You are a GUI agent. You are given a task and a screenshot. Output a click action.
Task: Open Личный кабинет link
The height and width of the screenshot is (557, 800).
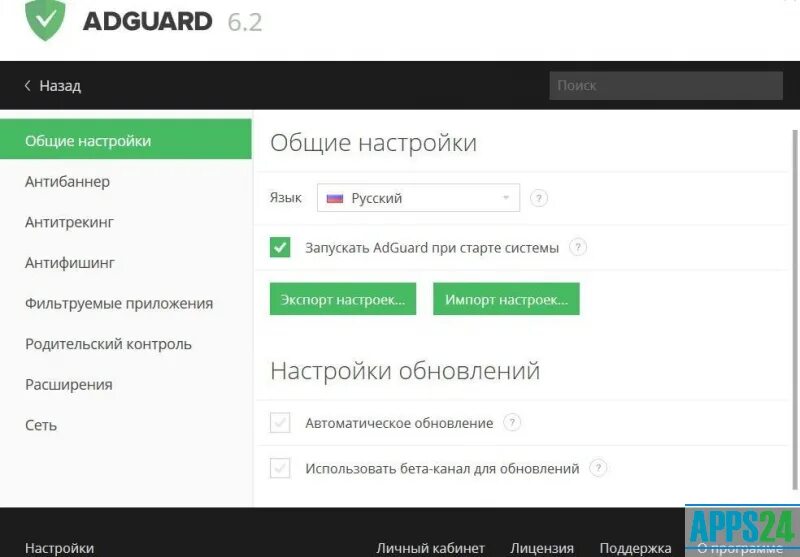430,548
